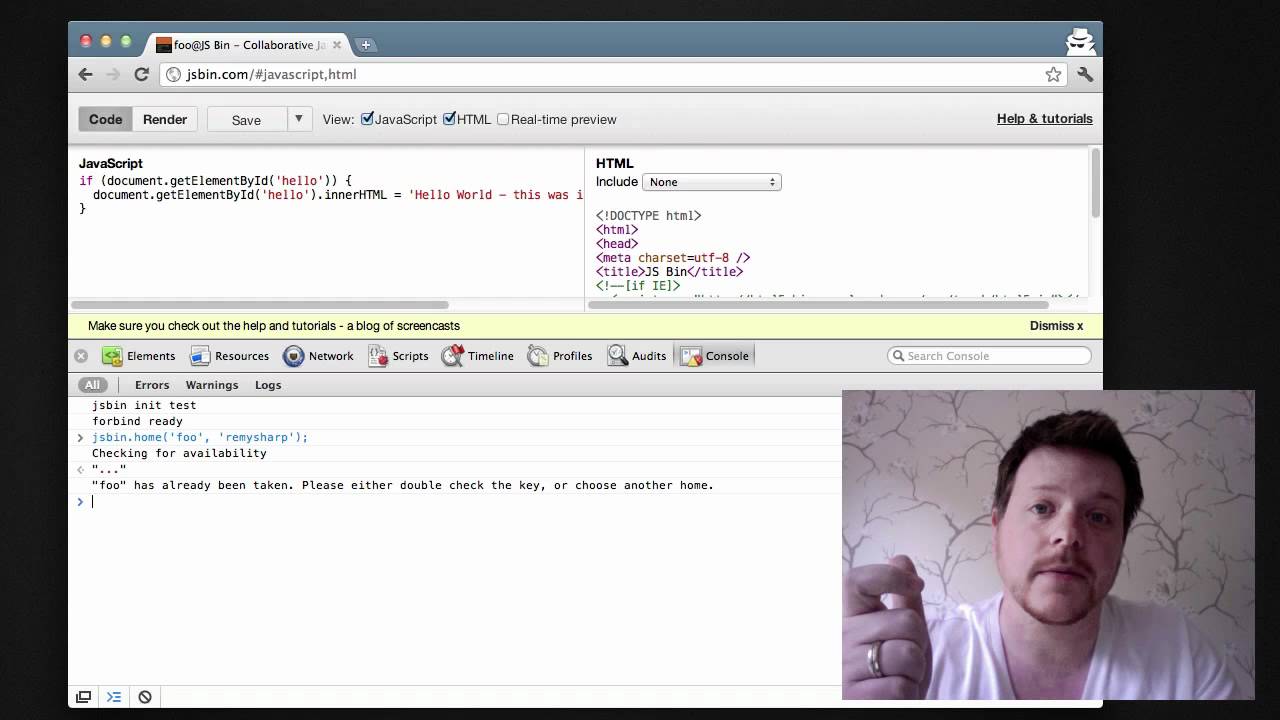
Task: Select the foo@JS Bin browser tab
Action: 248,44
